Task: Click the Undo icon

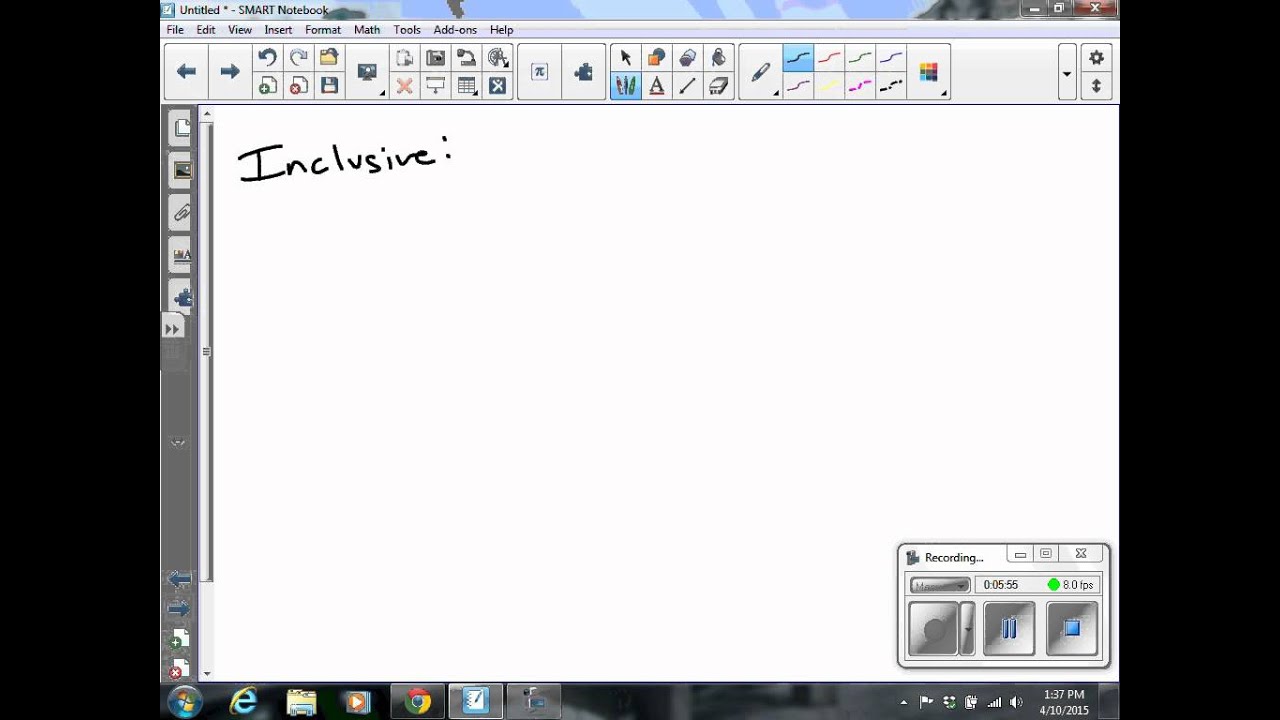Action: coord(267,58)
